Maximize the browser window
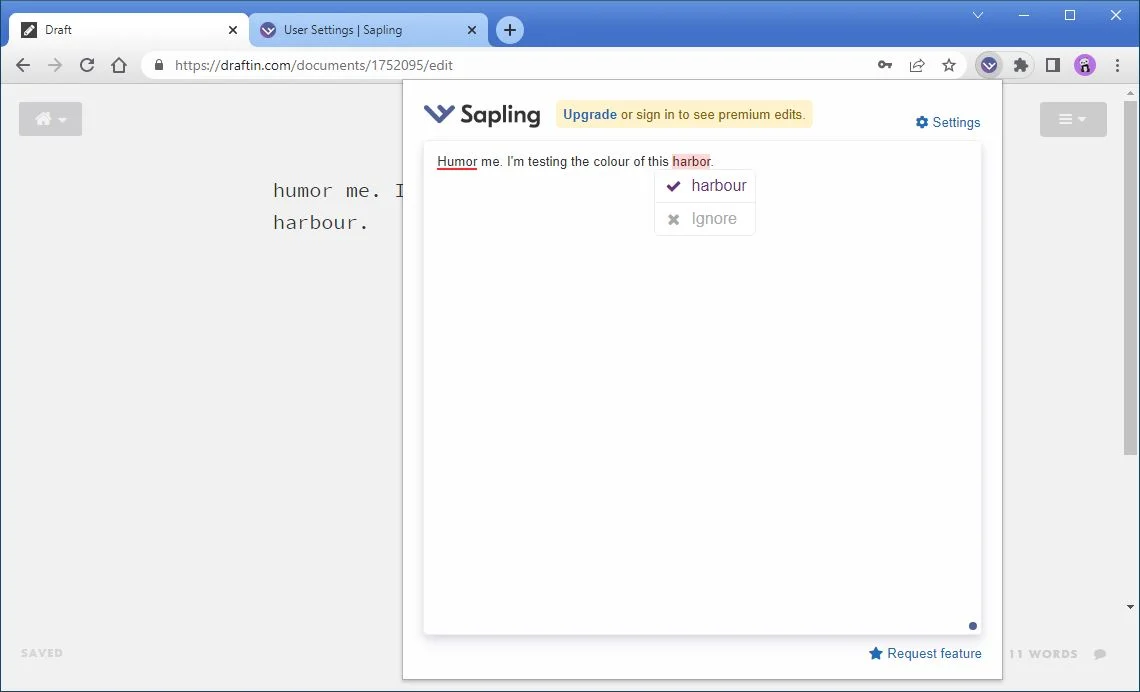Image resolution: width=1140 pixels, height=692 pixels. [x=1069, y=15]
